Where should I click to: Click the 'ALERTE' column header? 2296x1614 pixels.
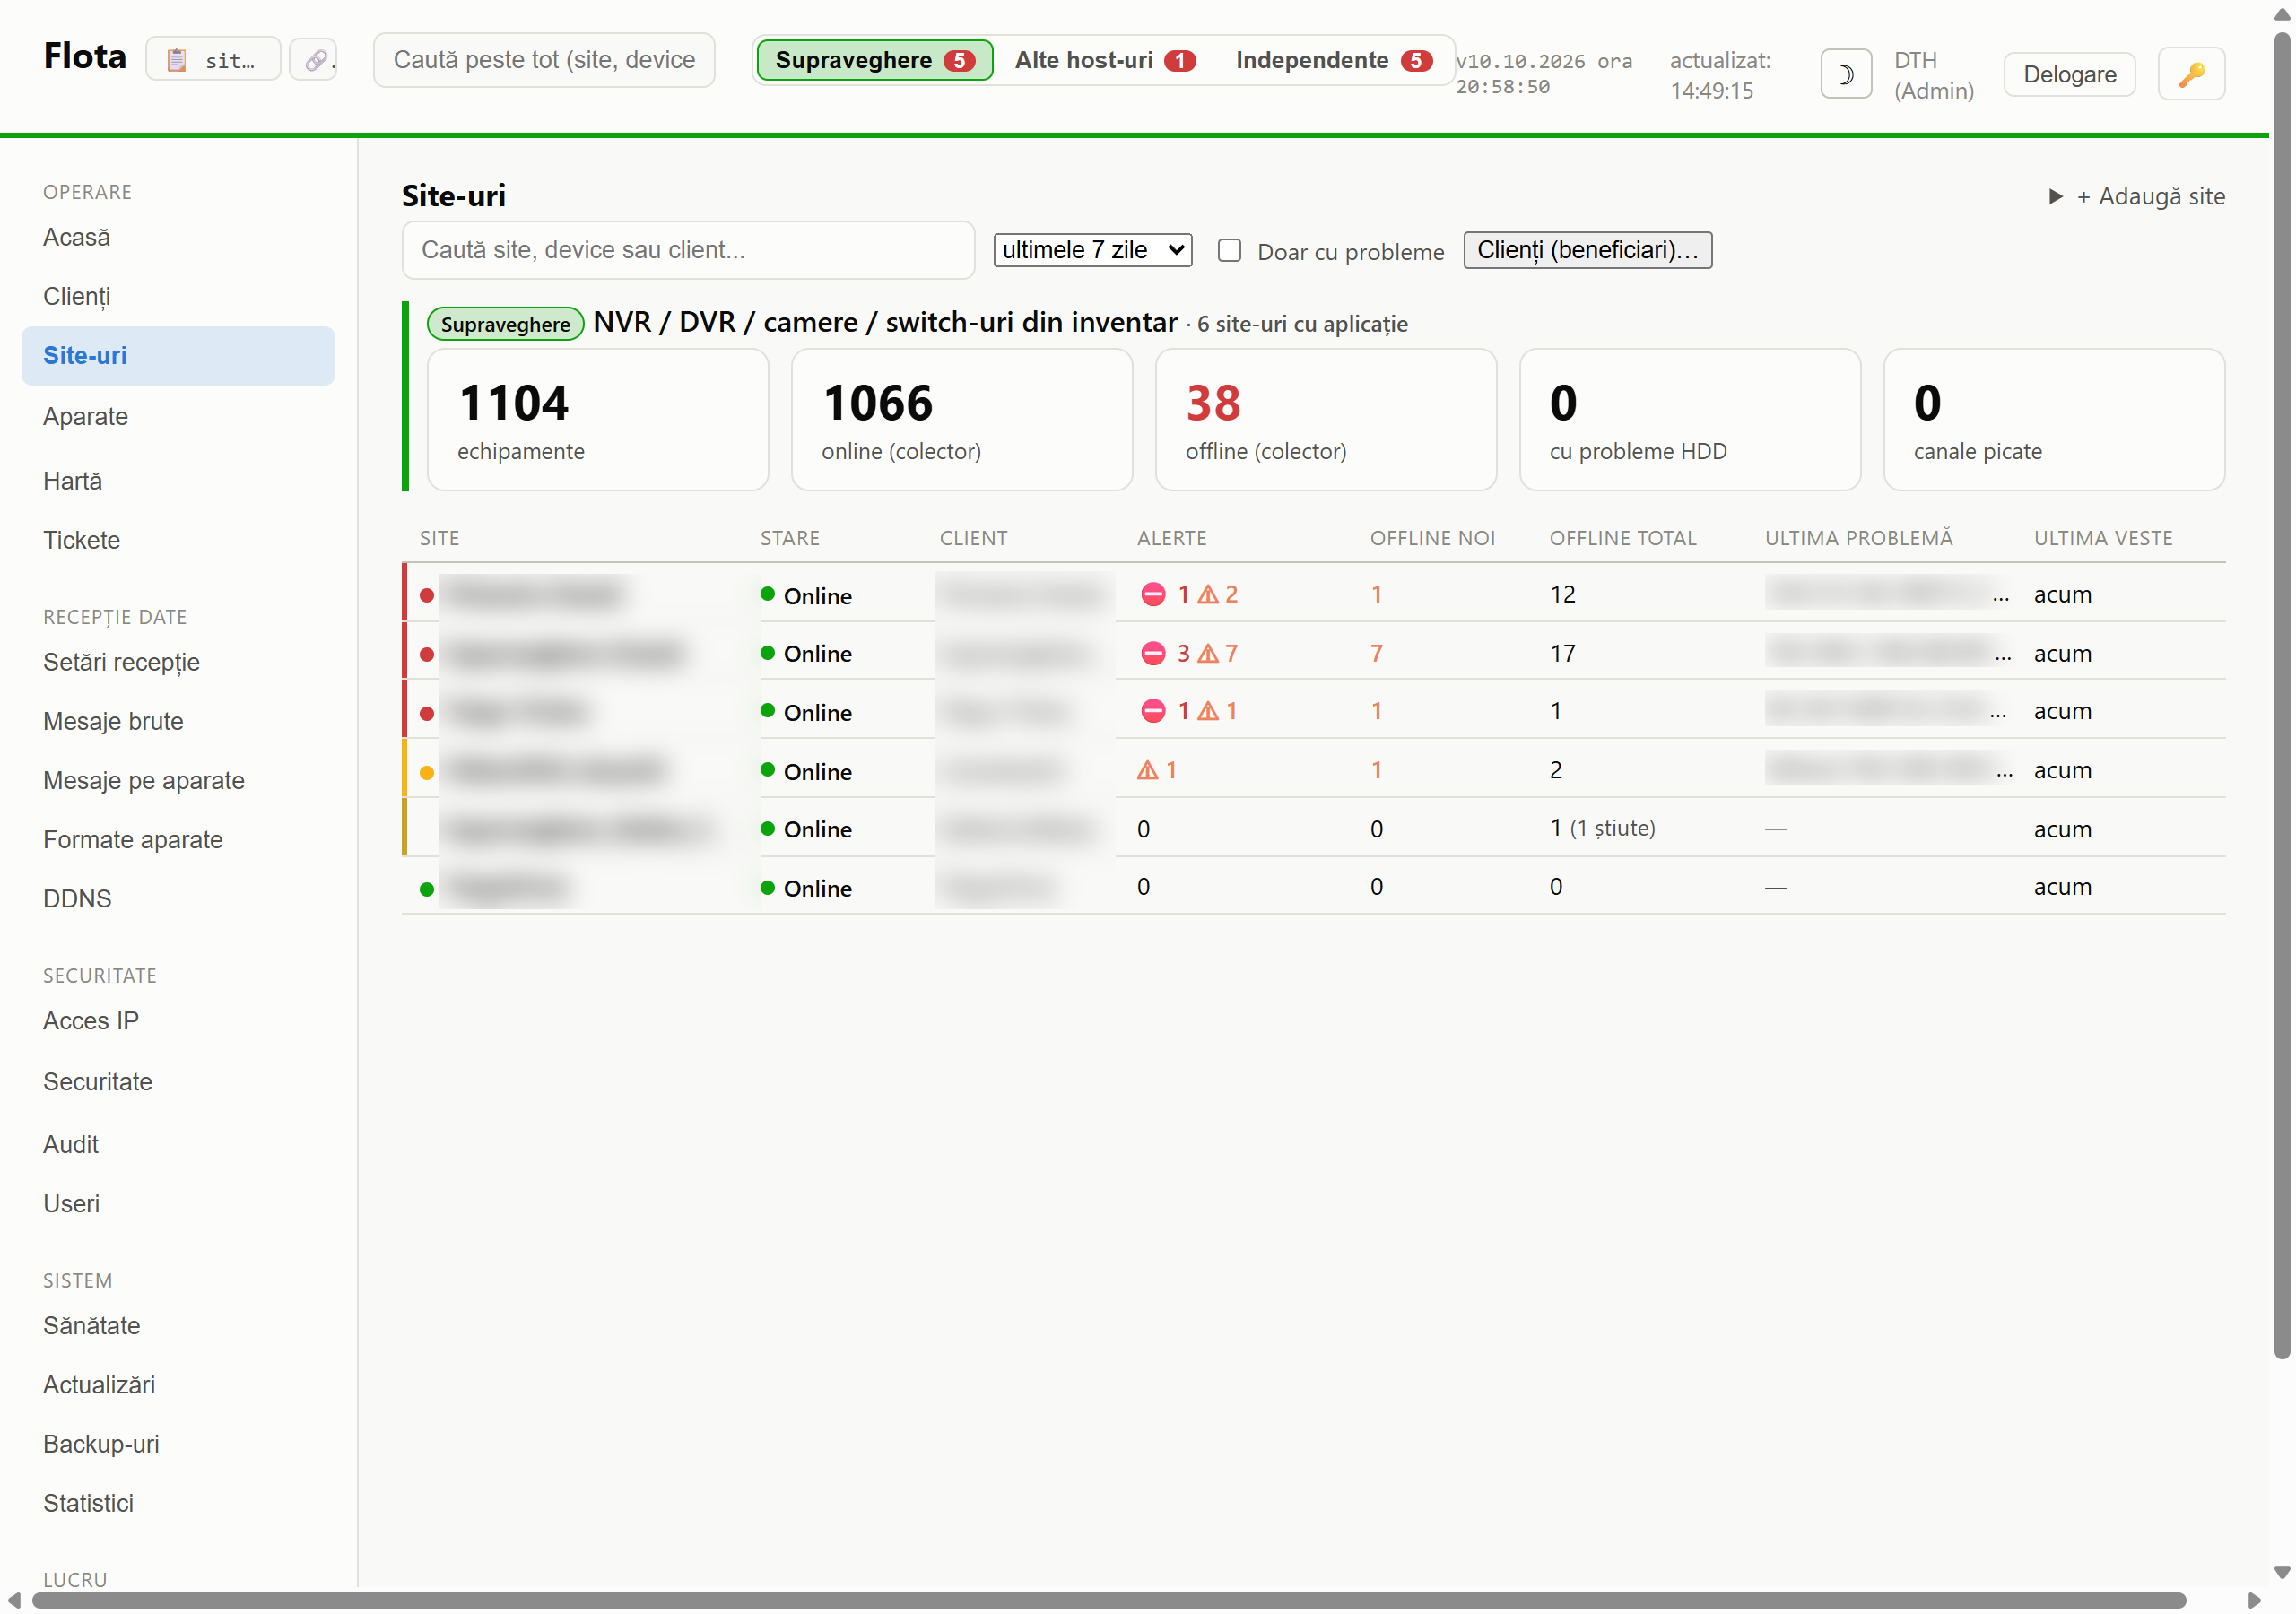click(1171, 538)
